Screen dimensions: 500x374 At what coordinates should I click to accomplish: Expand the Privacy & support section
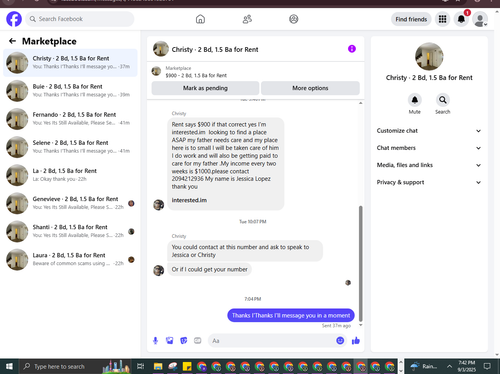pyautogui.click(x=429, y=182)
